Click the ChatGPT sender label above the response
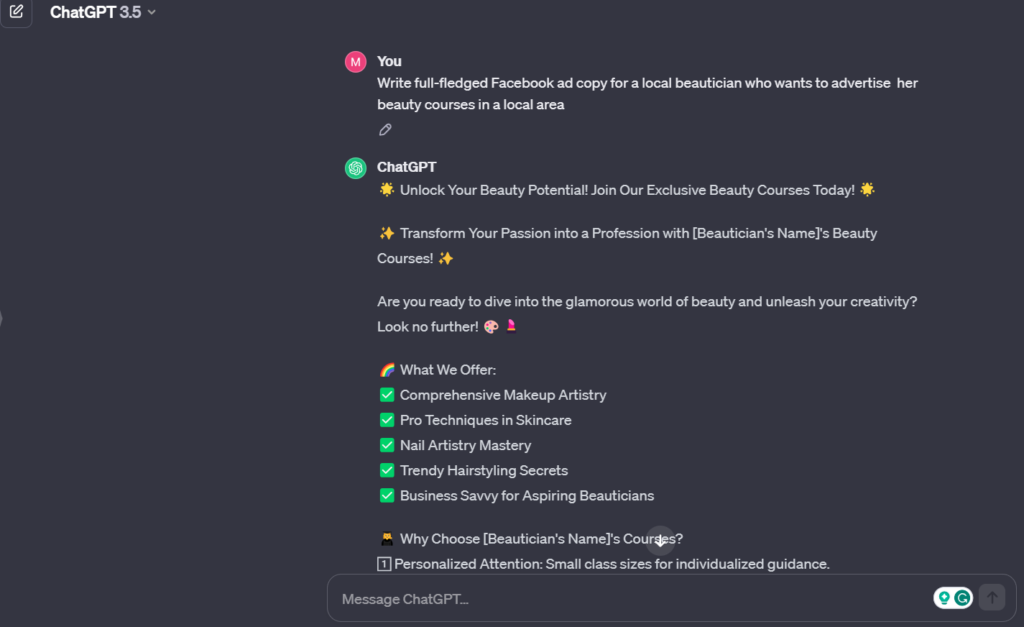 click(x=407, y=167)
